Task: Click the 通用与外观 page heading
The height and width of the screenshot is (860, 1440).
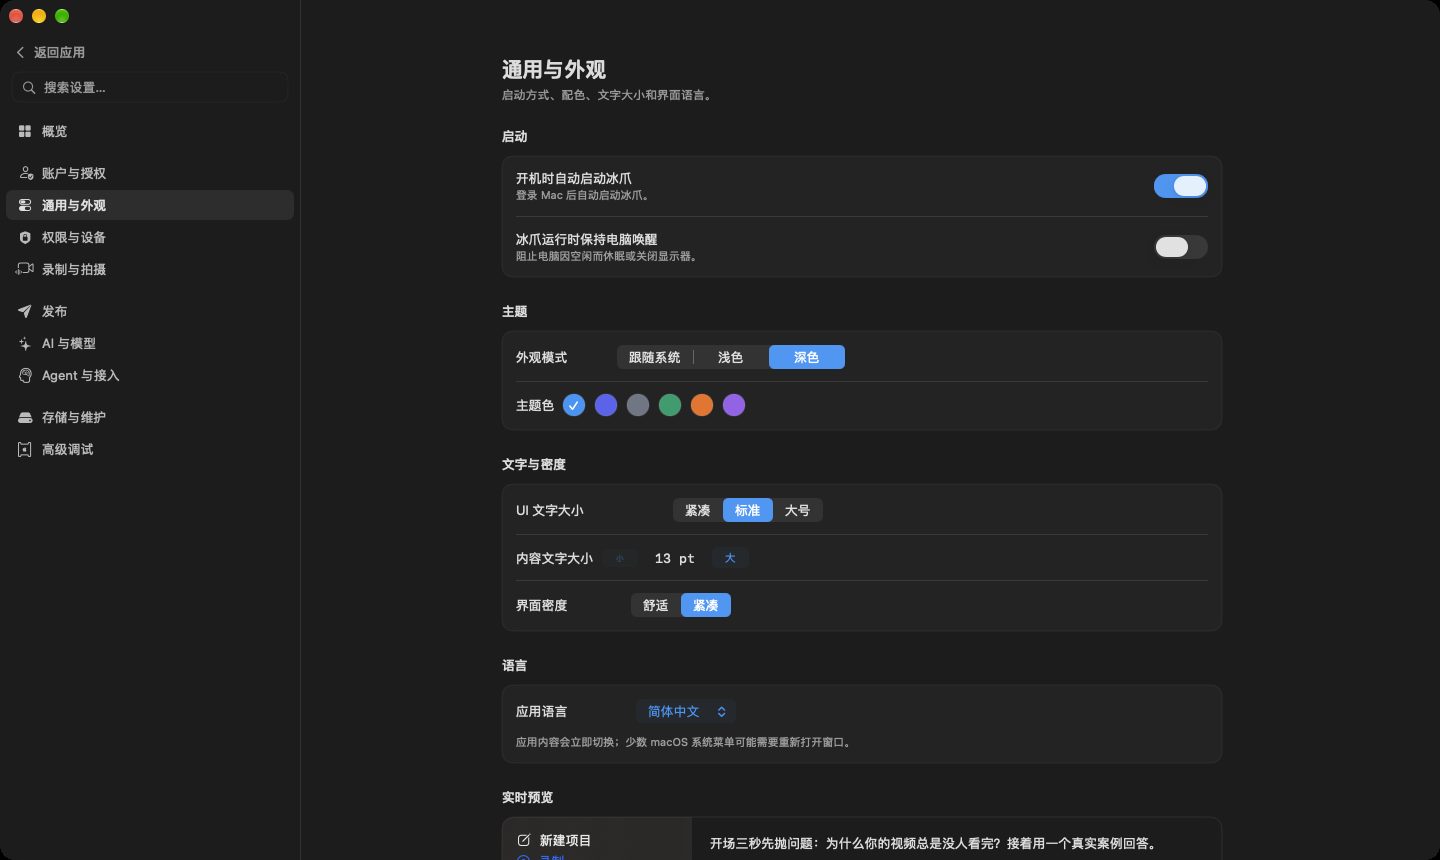Action: [554, 70]
